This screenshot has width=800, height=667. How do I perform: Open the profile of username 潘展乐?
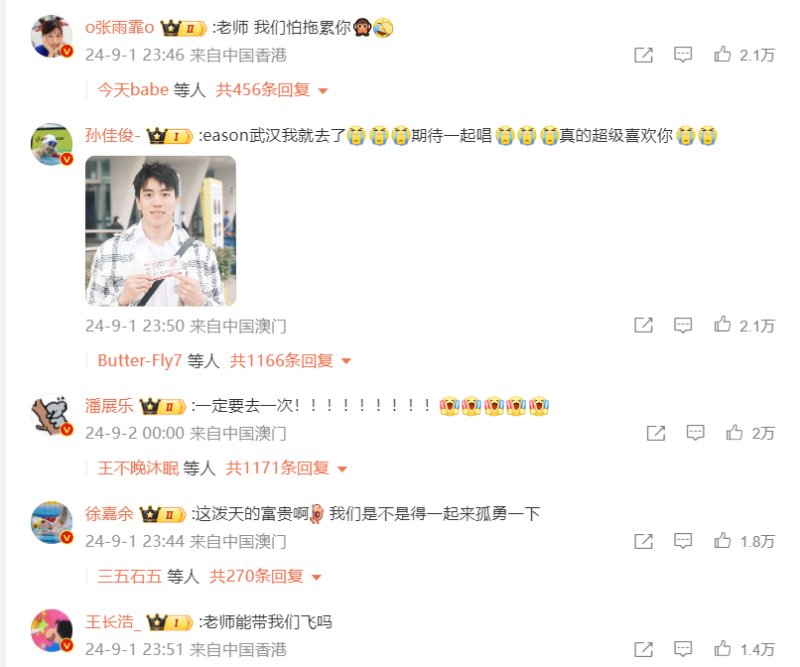click(x=109, y=406)
